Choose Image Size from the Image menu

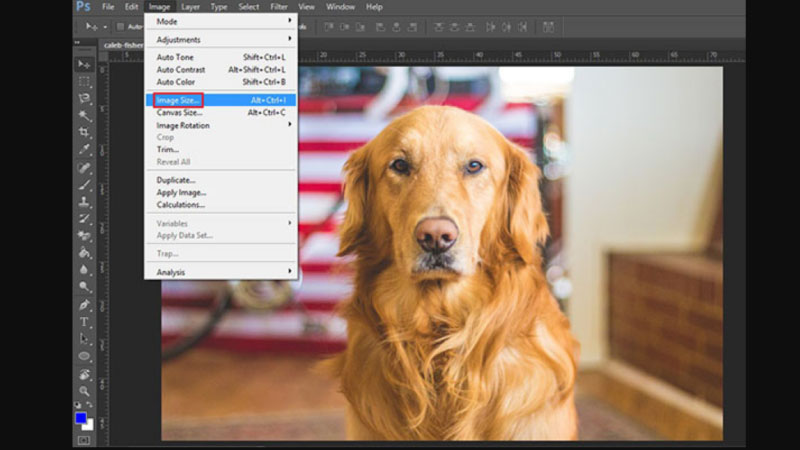tap(221, 100)
